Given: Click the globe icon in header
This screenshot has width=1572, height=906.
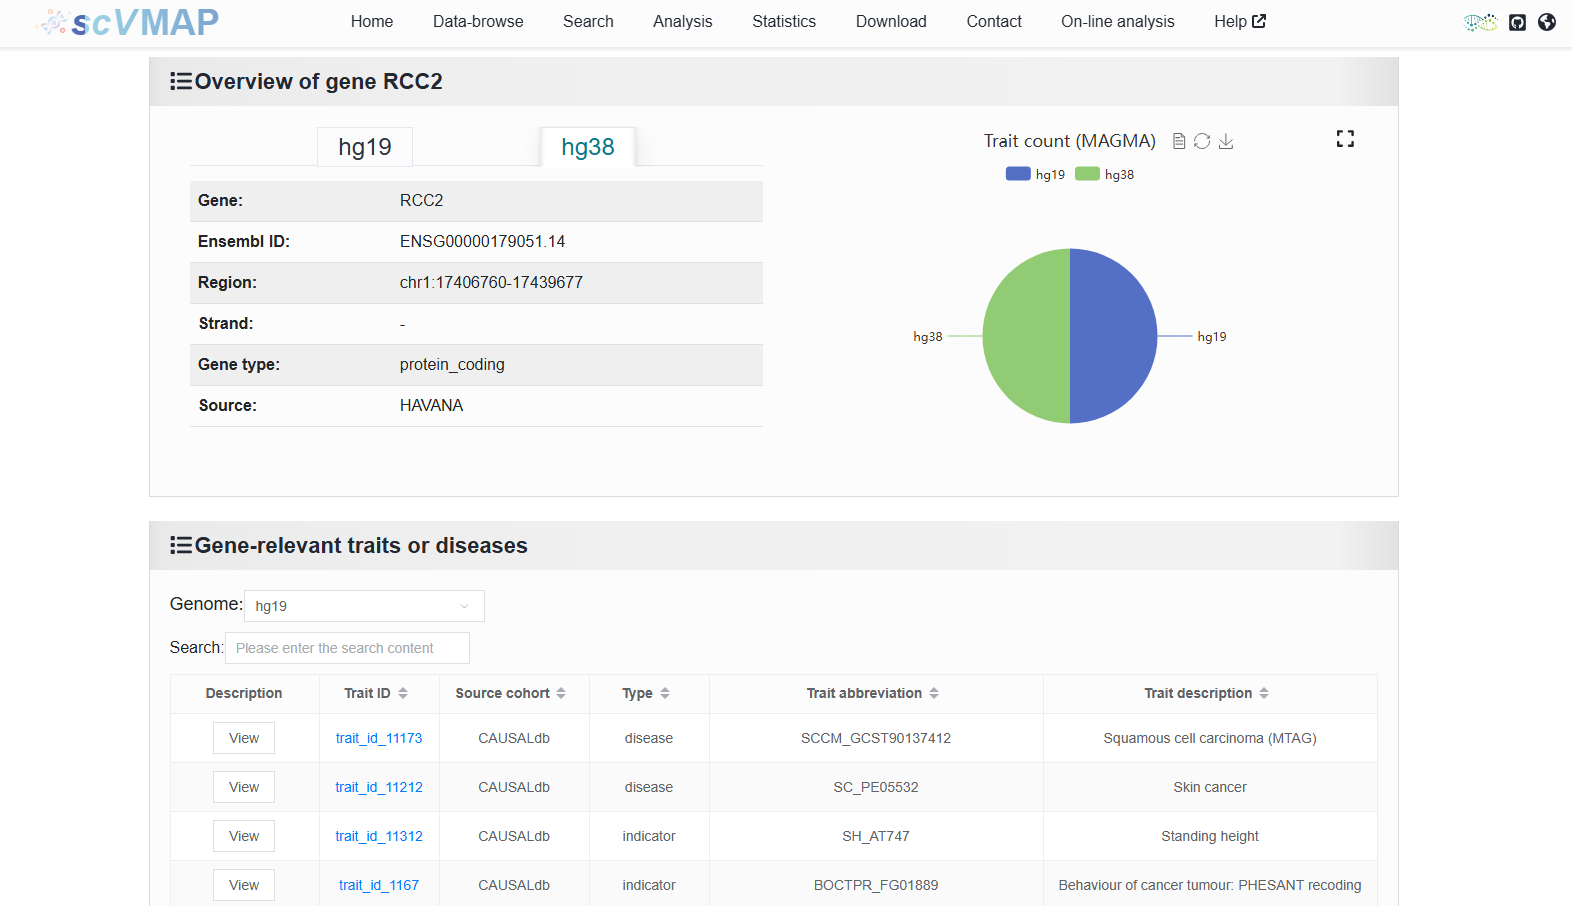Looking at the screenshot, I should [1547, 22].
